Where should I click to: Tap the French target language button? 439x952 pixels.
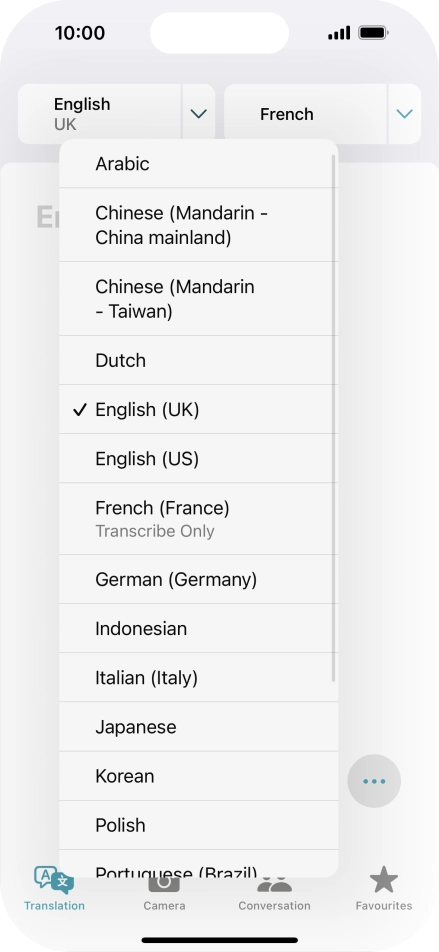pyautogui.click(x=305, y=114)
